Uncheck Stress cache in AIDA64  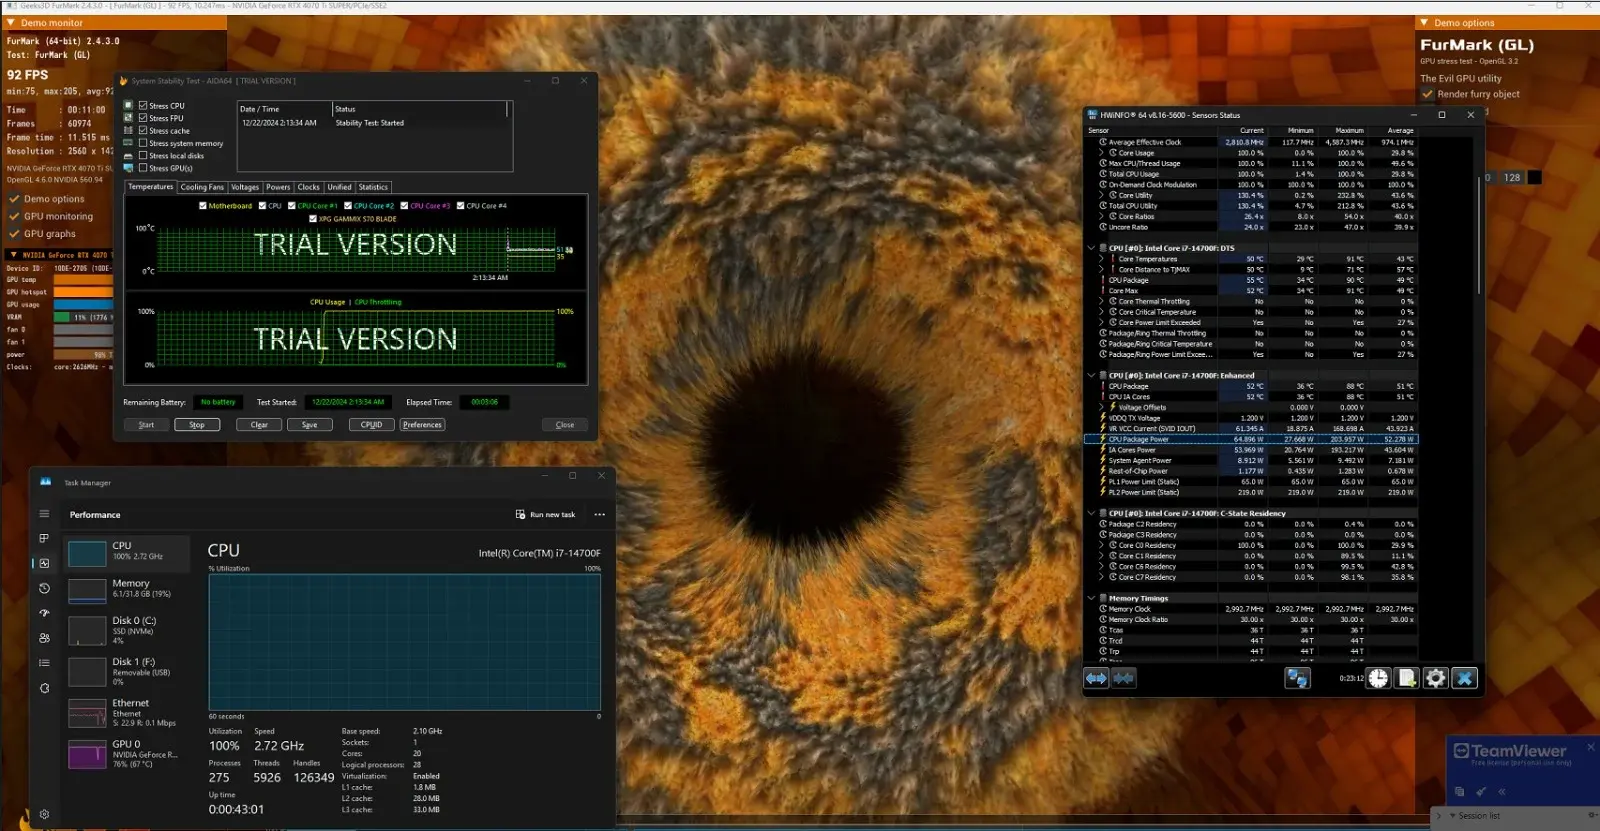(143, 131)
